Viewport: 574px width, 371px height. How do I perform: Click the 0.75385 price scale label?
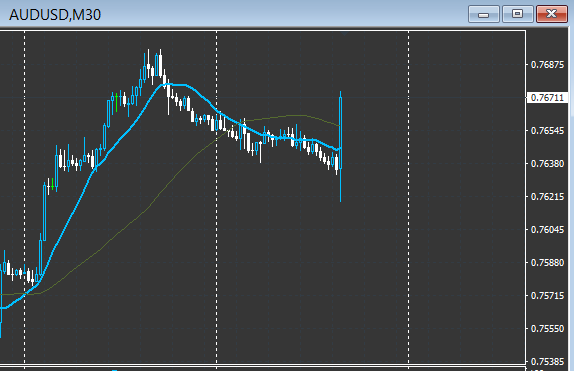click(x=547, y=361)
